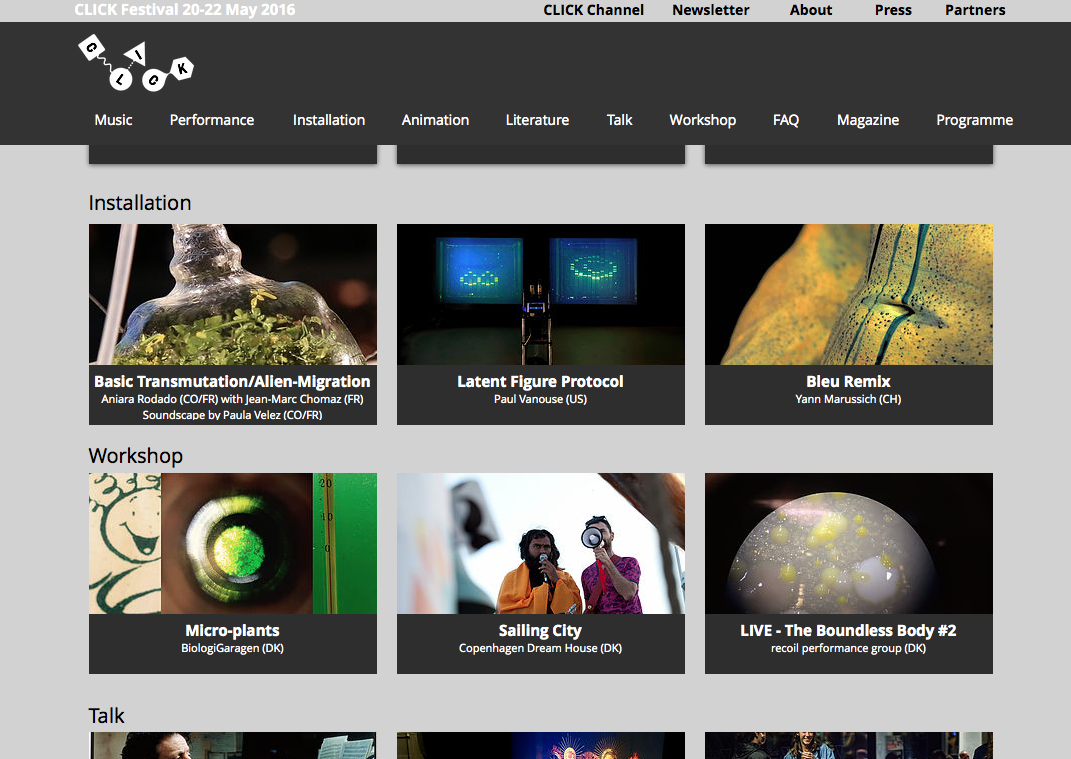1071x759 pixels.
Task: Open Basic Transmutation/Alien-Migration glass bottle thumbnail
Action: 233,294
